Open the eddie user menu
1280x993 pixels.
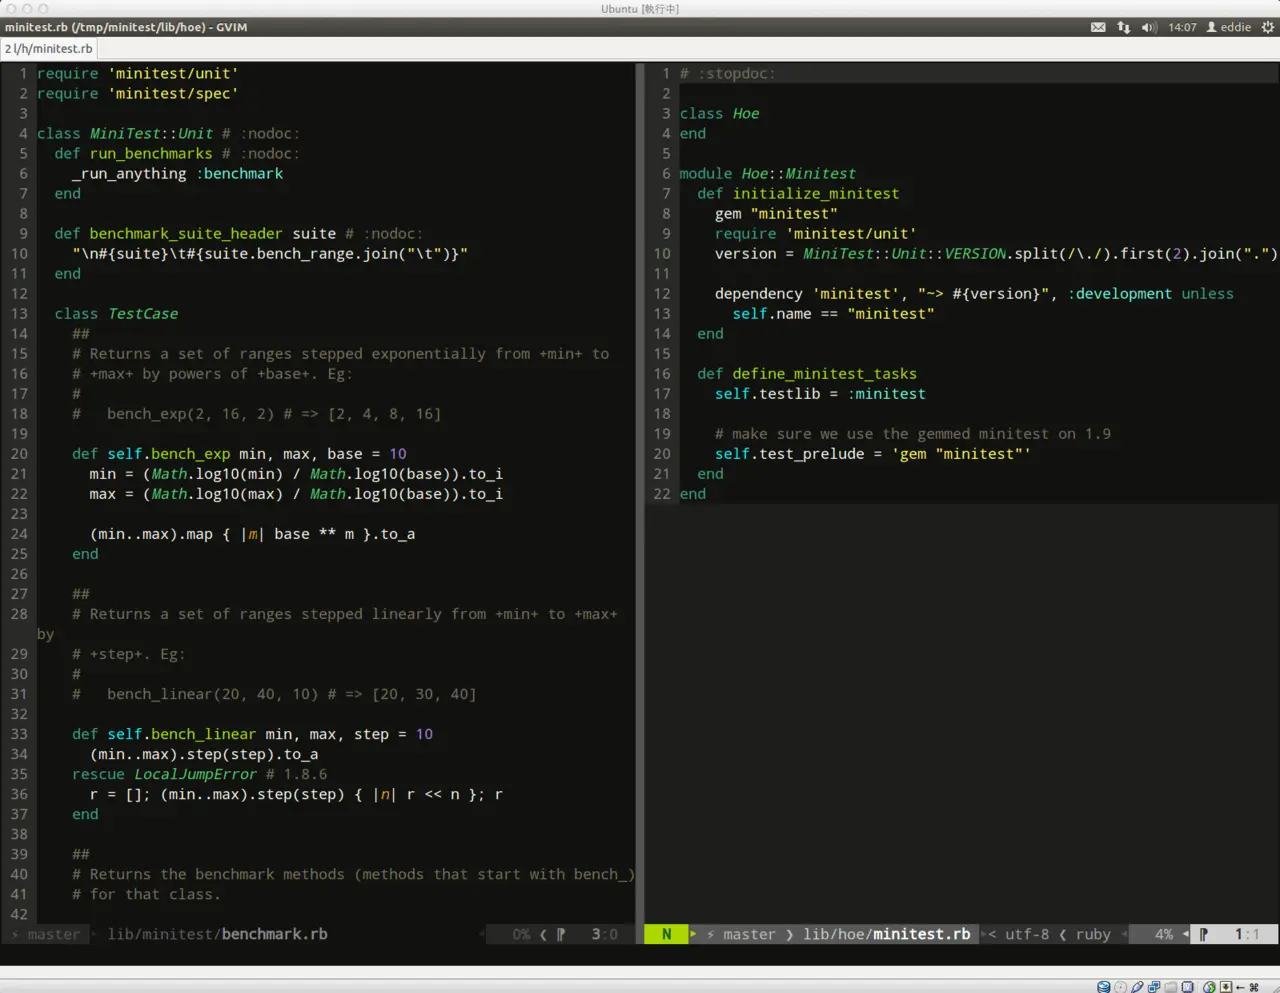tap(1229, 27)
